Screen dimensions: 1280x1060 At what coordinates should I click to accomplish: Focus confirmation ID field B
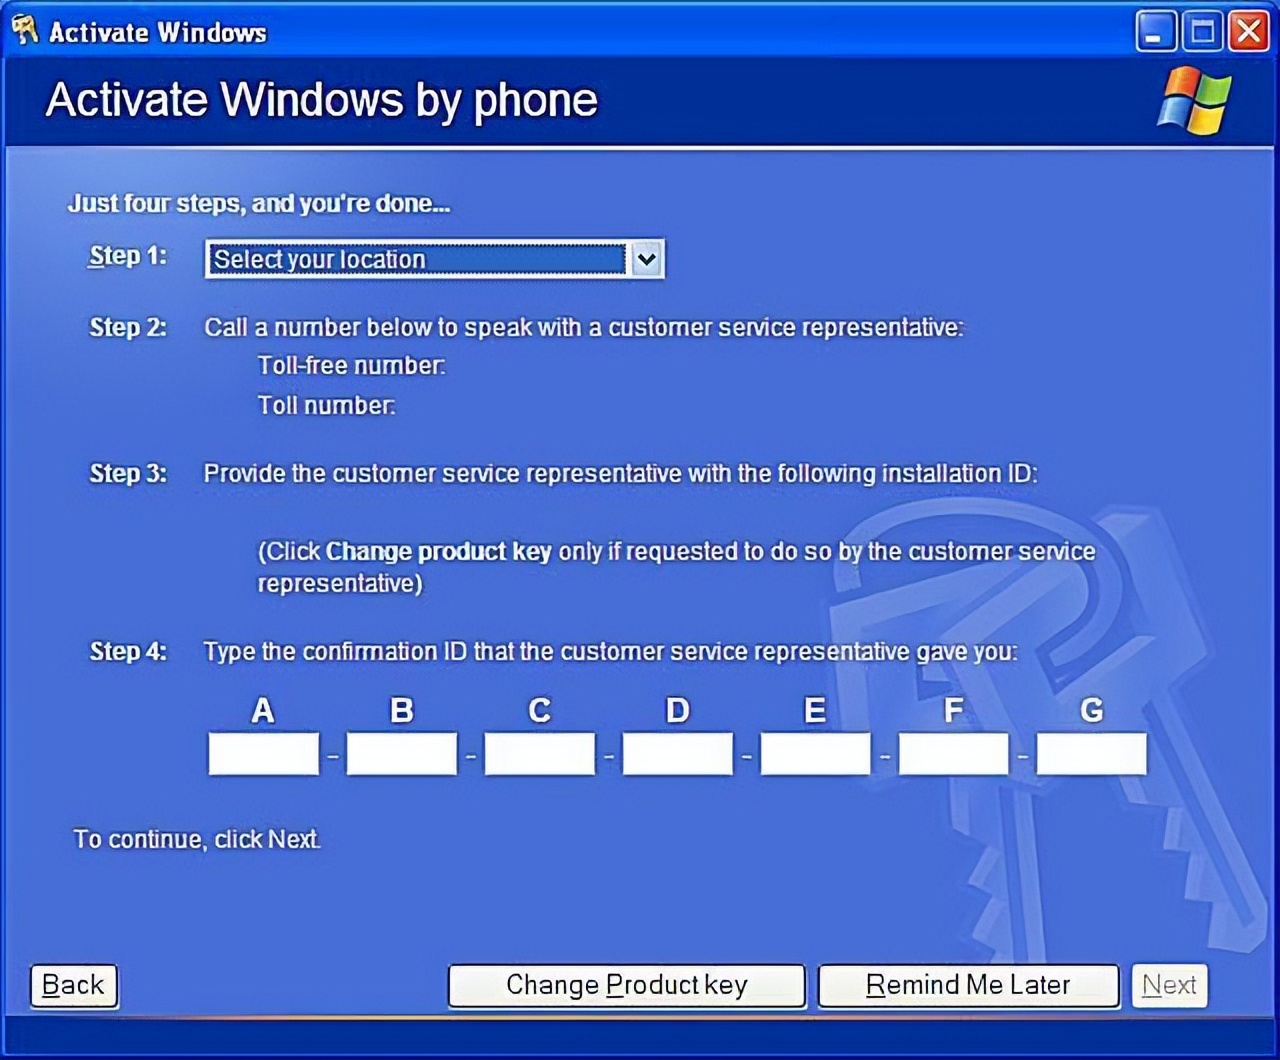[x=402, y=754]
